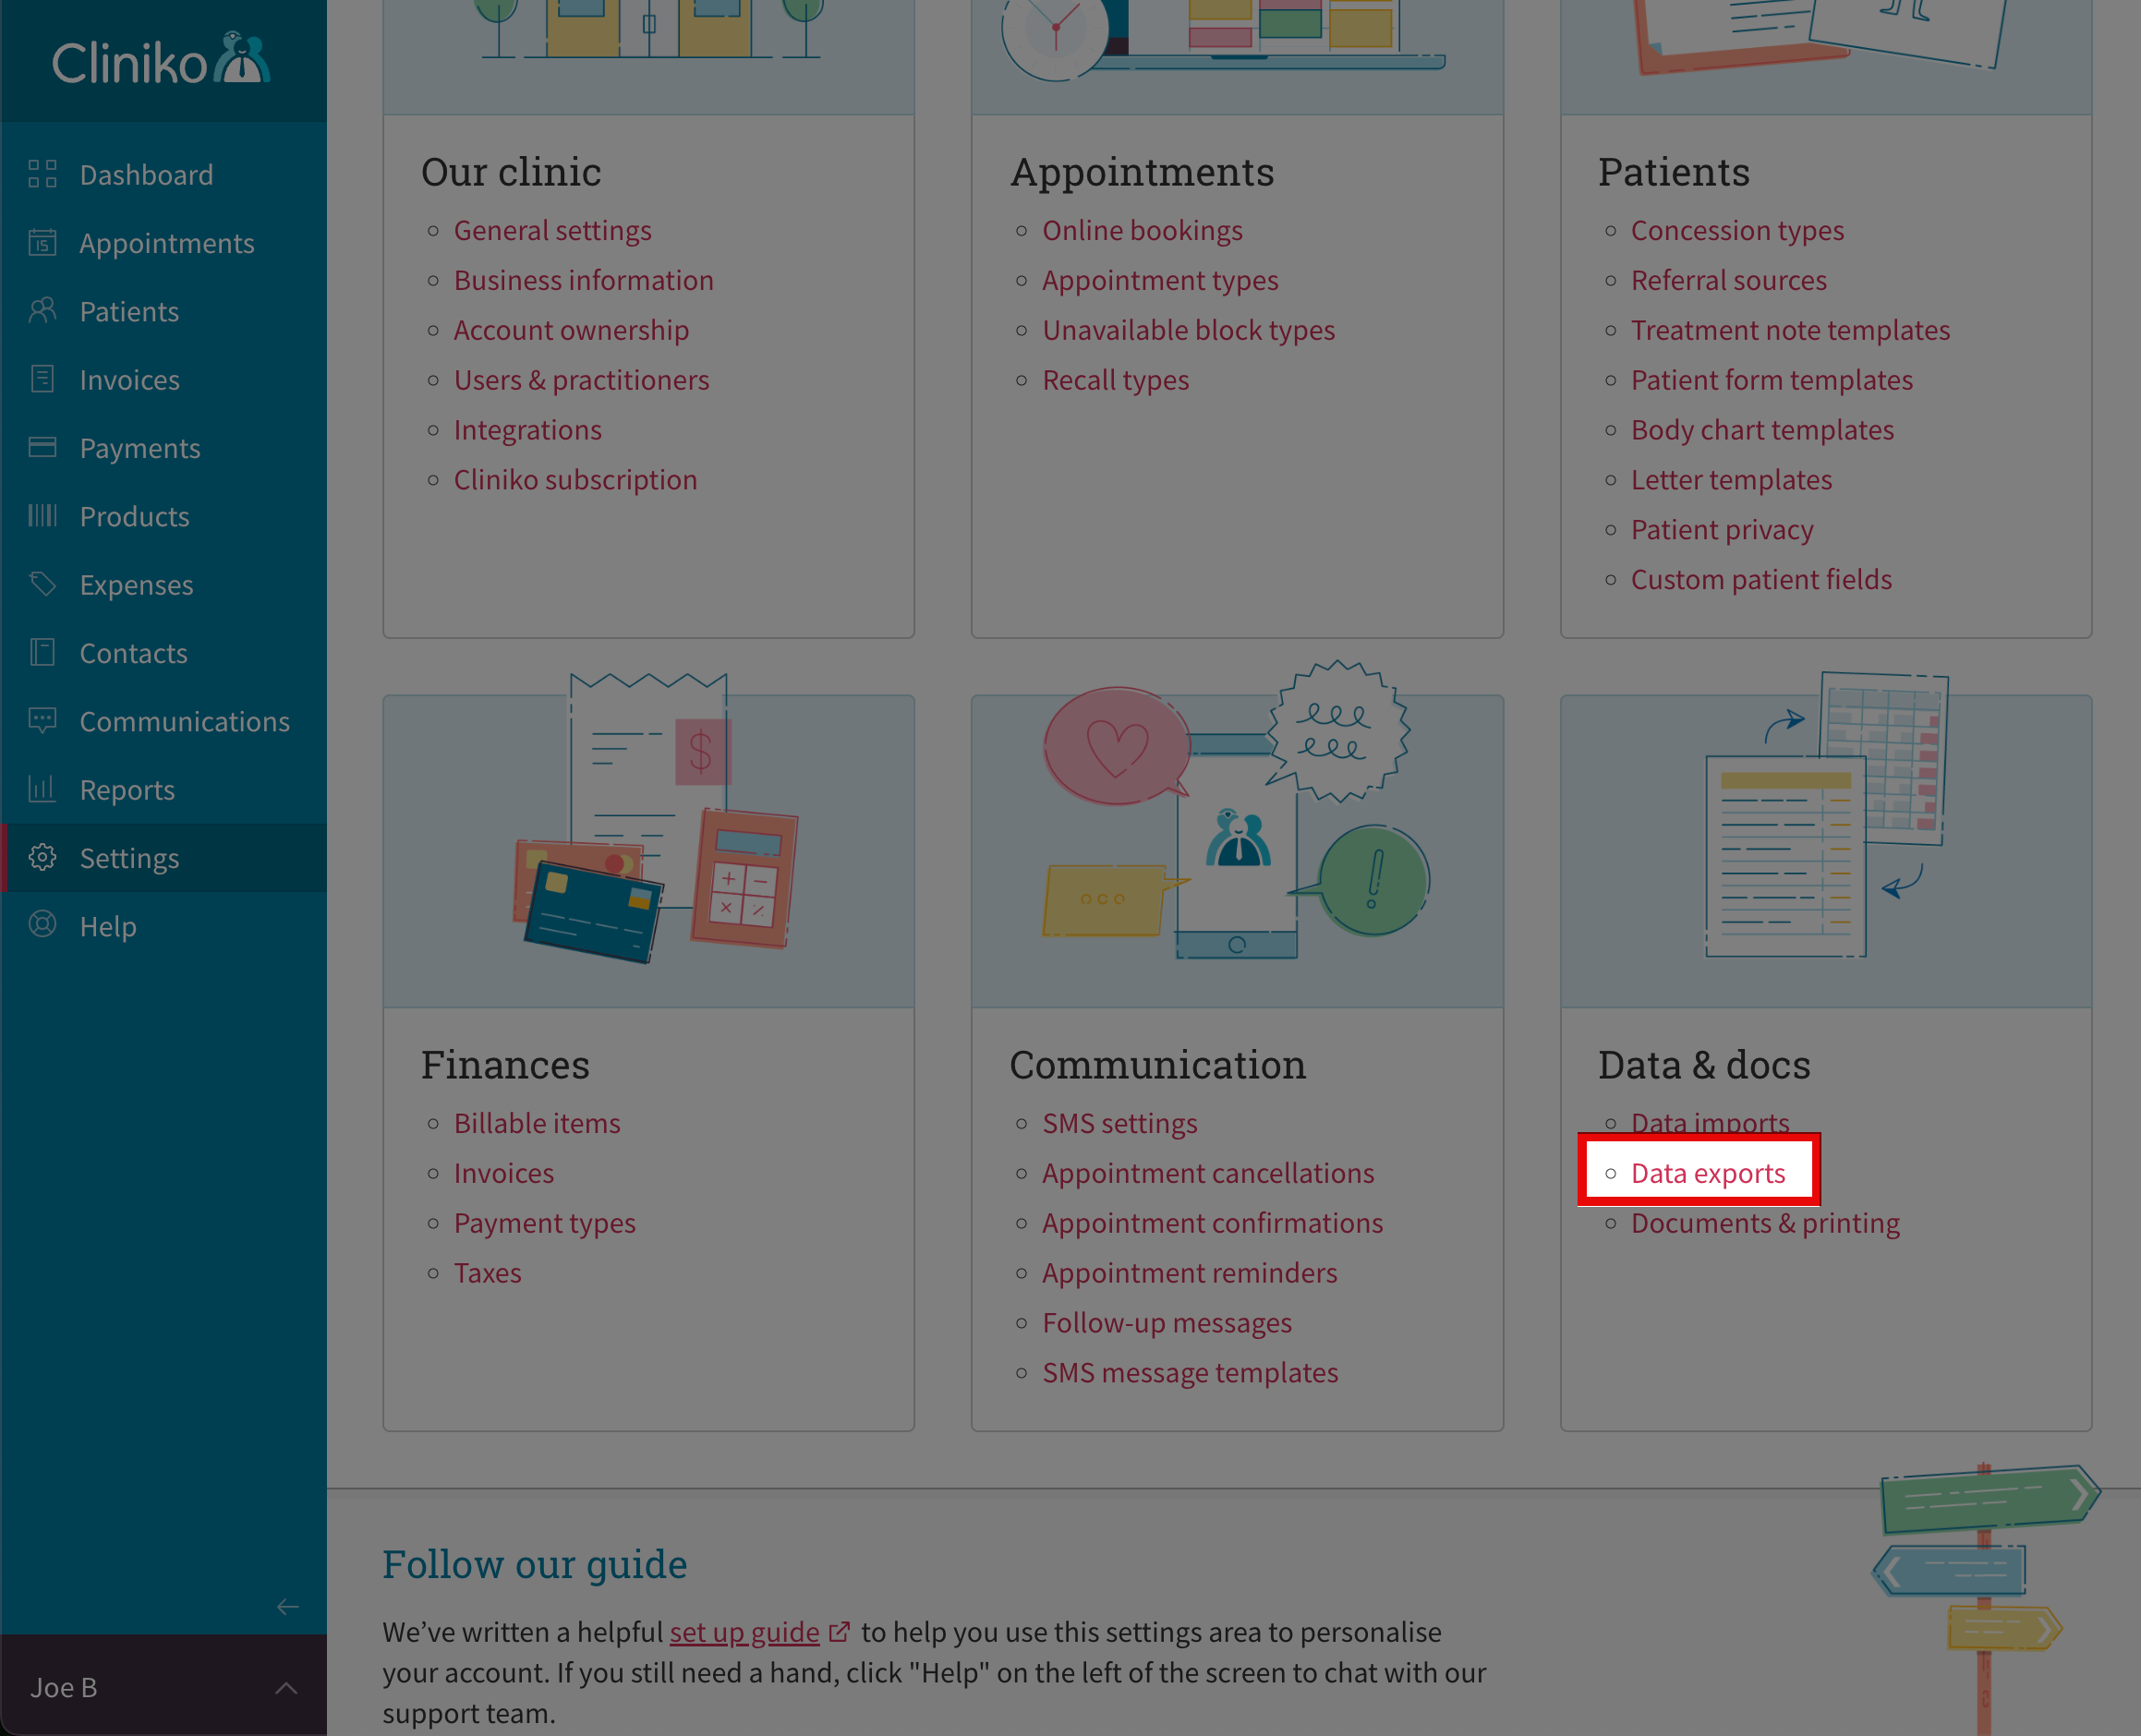The height and width of the screenshot is (1736, 2141).
Task: Click the Appointments calendar icon
Action: 42,243
